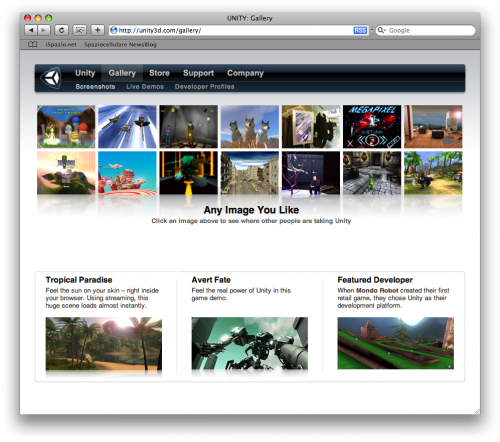Click the Avert Fate heading
Screen dimensions: 500x442
pos(211,280)
